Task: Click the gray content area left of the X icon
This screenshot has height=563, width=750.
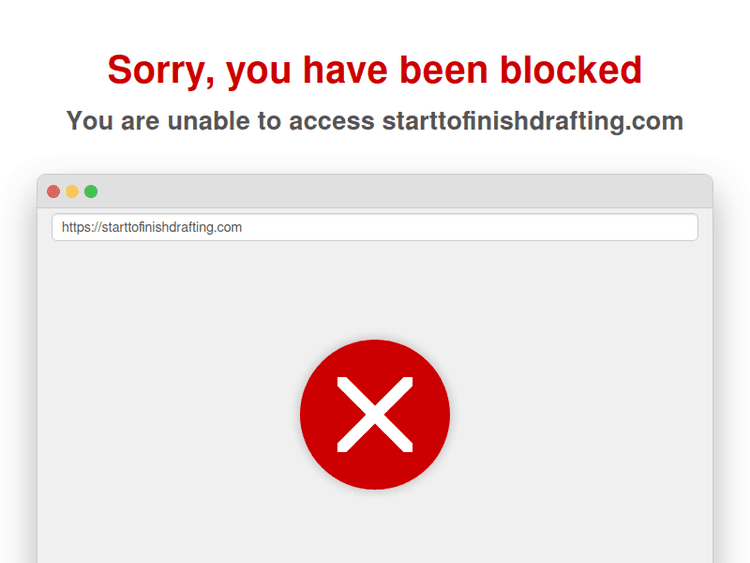Action: pos(167,414)
